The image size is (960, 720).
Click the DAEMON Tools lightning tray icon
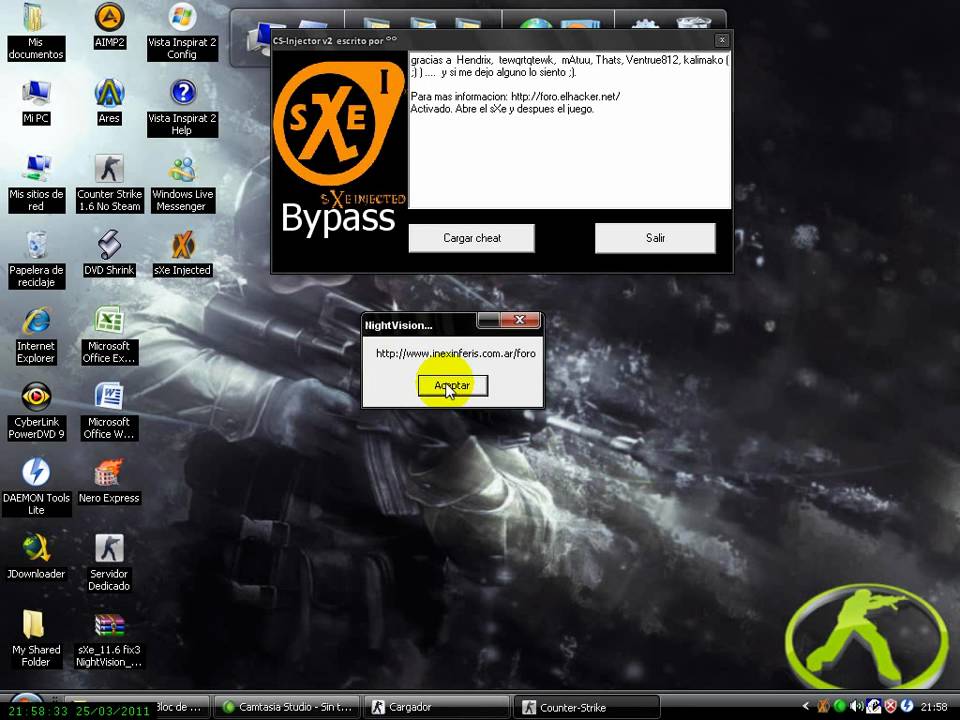pos(907,707)
